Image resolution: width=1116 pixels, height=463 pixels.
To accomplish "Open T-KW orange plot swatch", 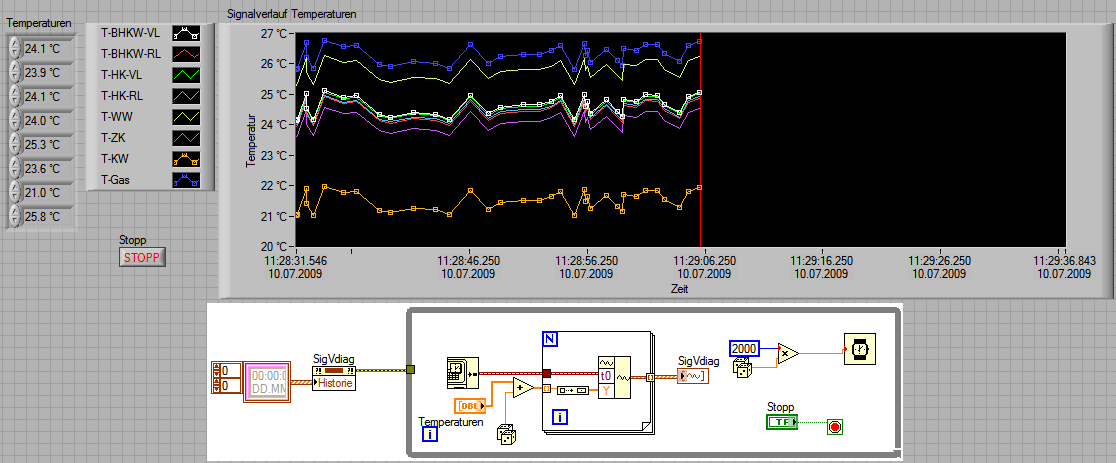I will click(186, 159).
